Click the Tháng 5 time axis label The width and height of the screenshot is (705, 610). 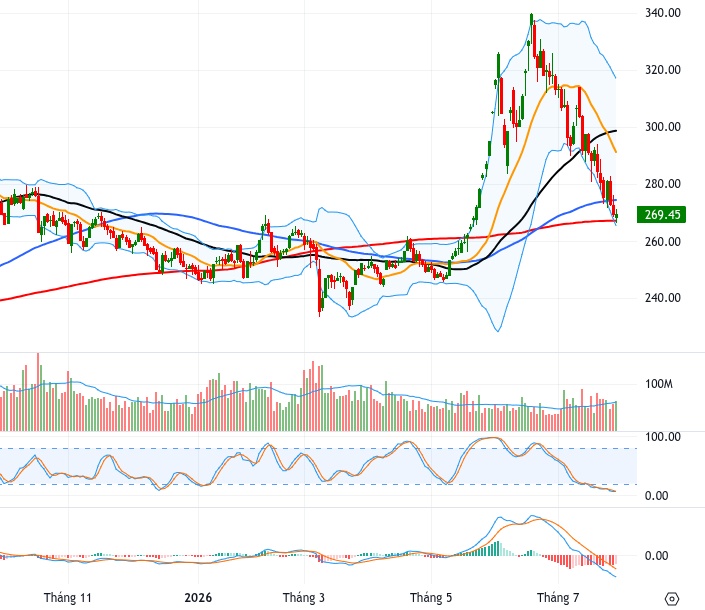tap(431, 598)
